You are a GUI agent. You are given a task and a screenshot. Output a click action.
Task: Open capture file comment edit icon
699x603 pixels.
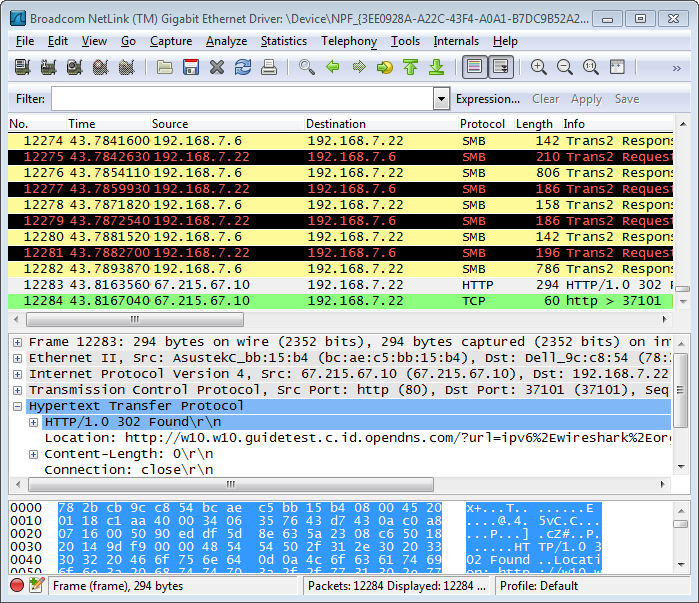pyautogui.click(x=37, y=585)
